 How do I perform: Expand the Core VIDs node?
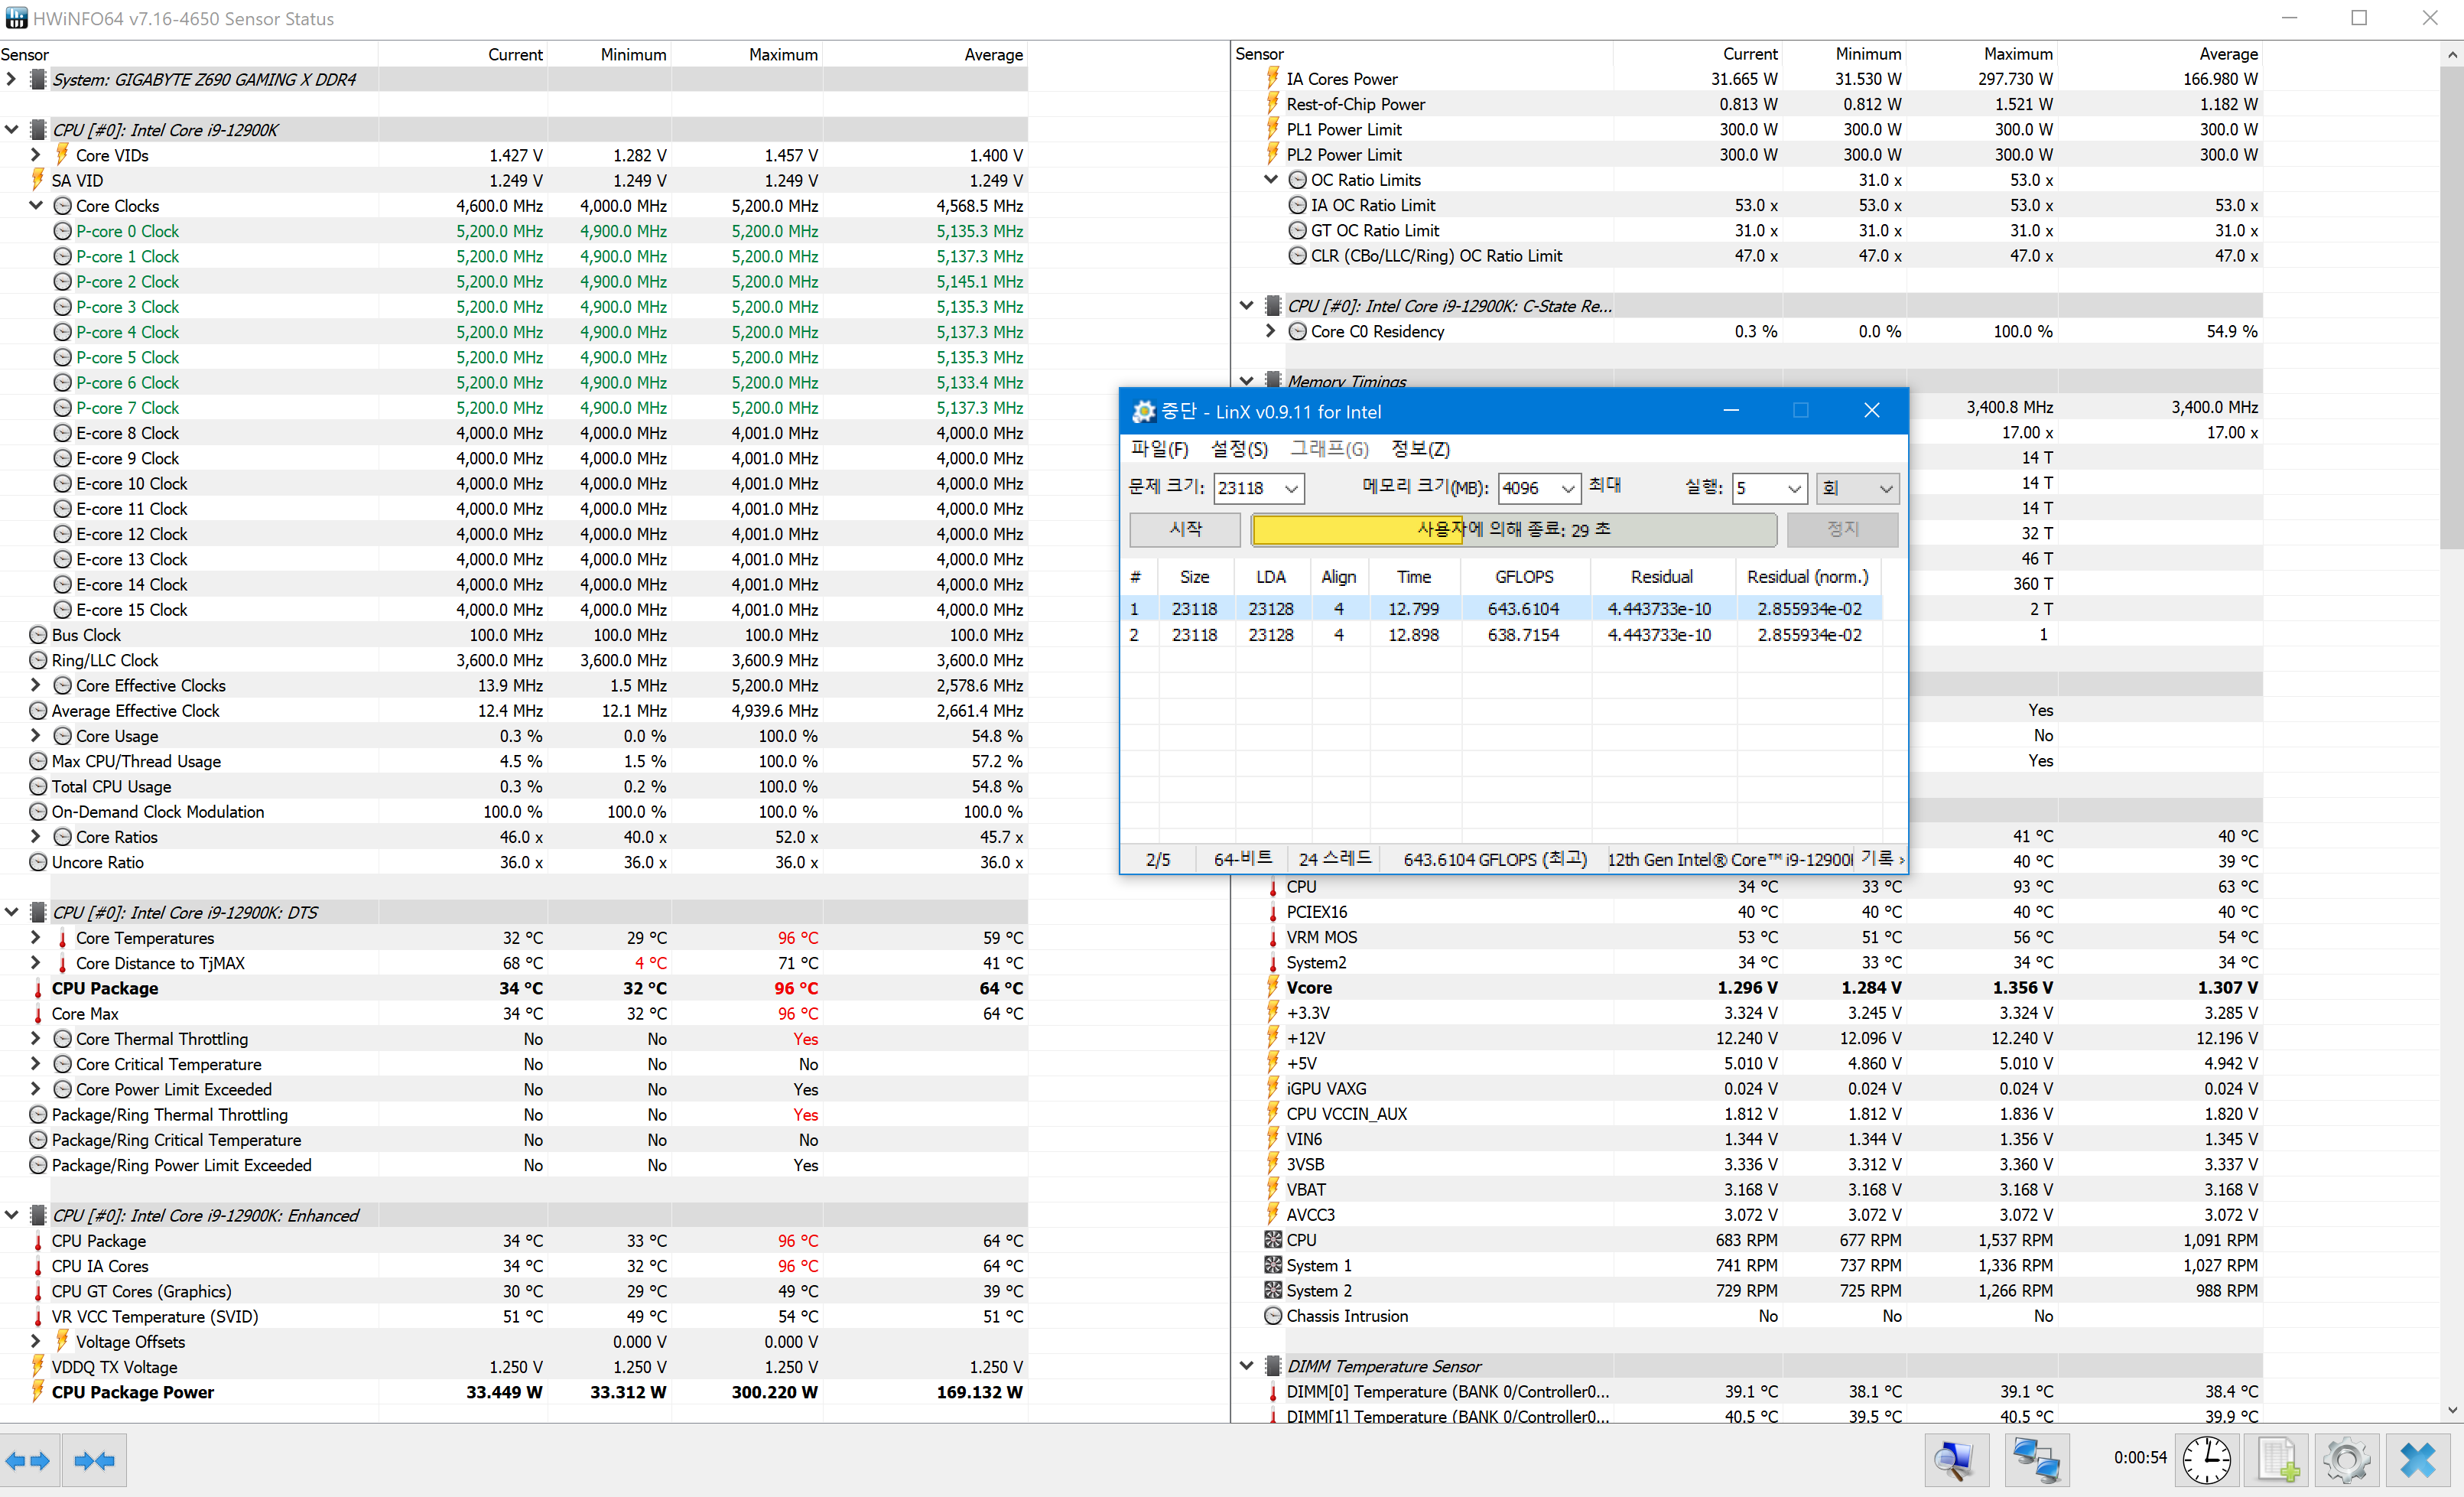[x=35, y=155]
